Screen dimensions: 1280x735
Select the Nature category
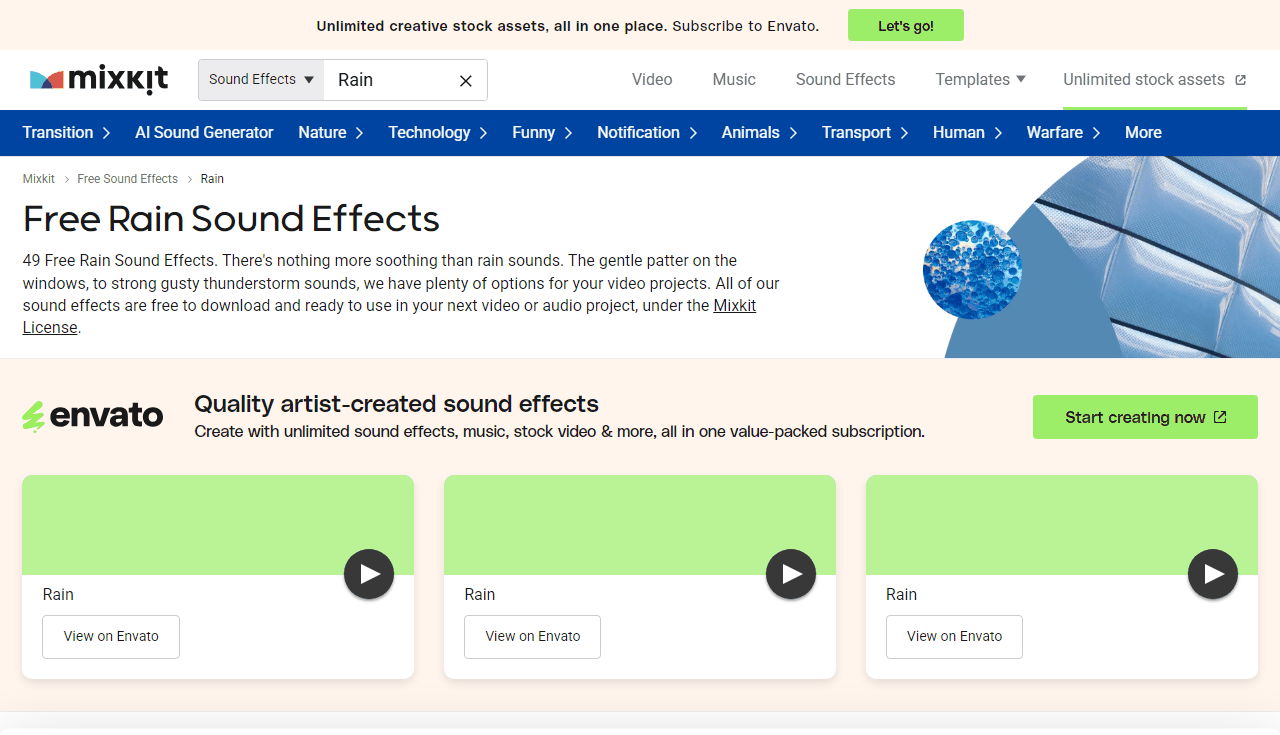tap(322, 133)
